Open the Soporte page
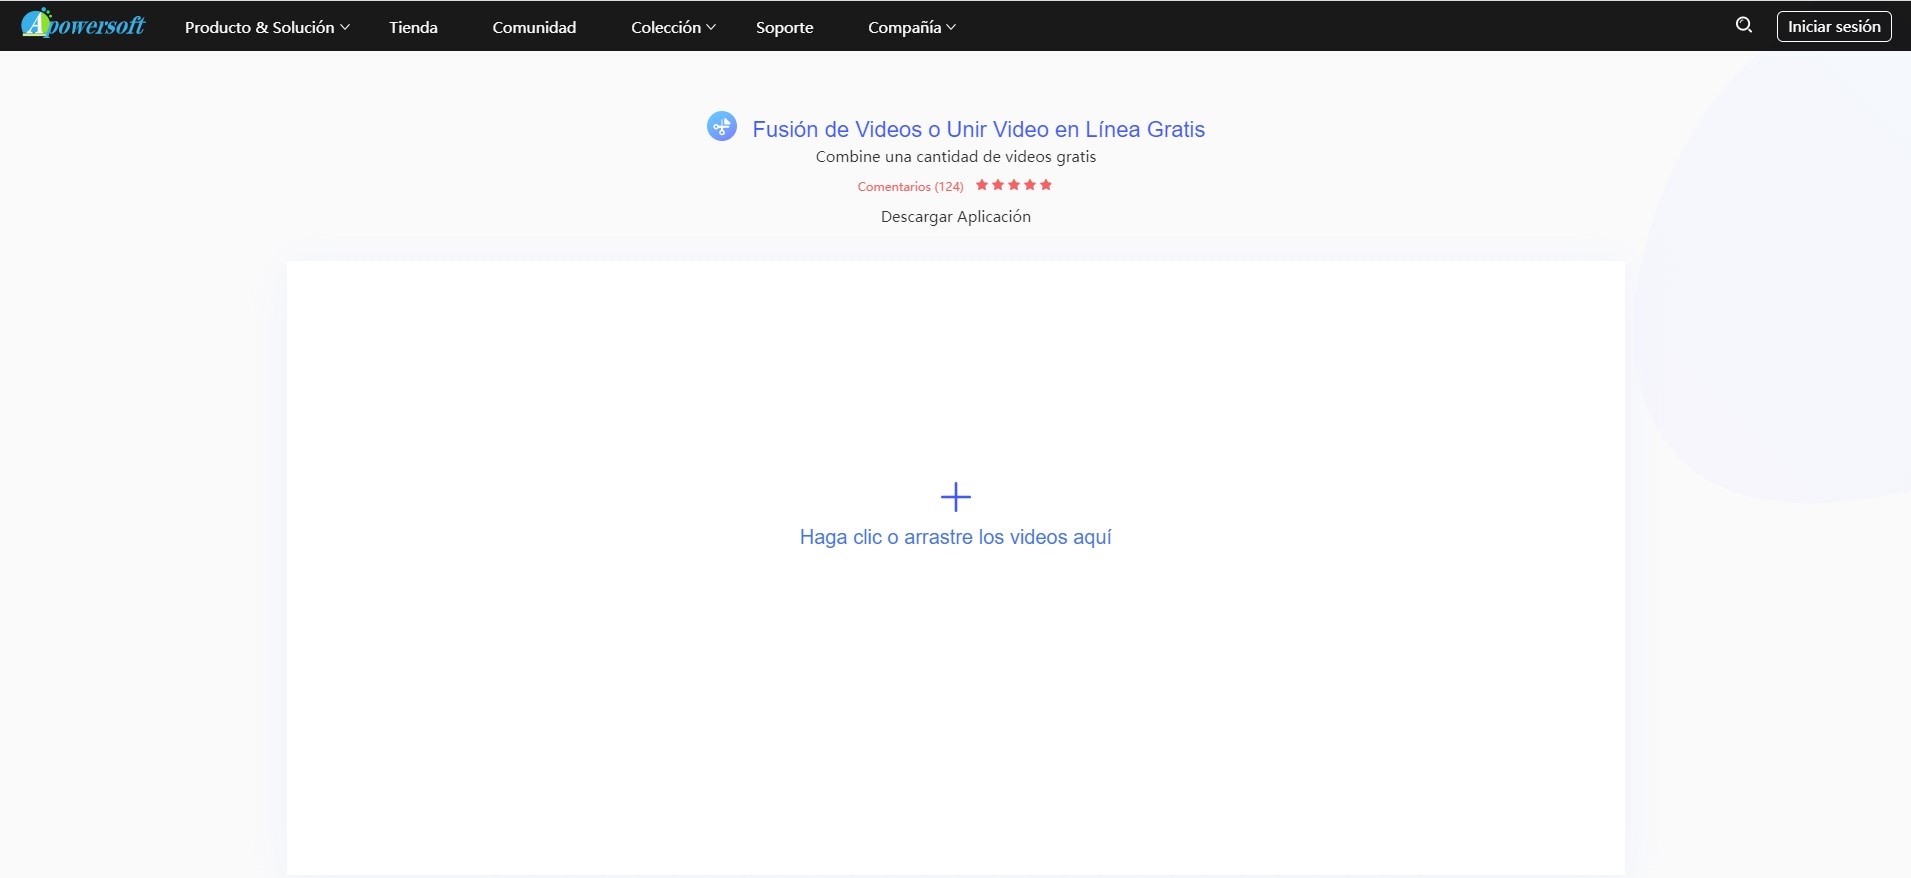Viewport: 1911px width, 878px height. pyautogui.click(x=784, y=27)
